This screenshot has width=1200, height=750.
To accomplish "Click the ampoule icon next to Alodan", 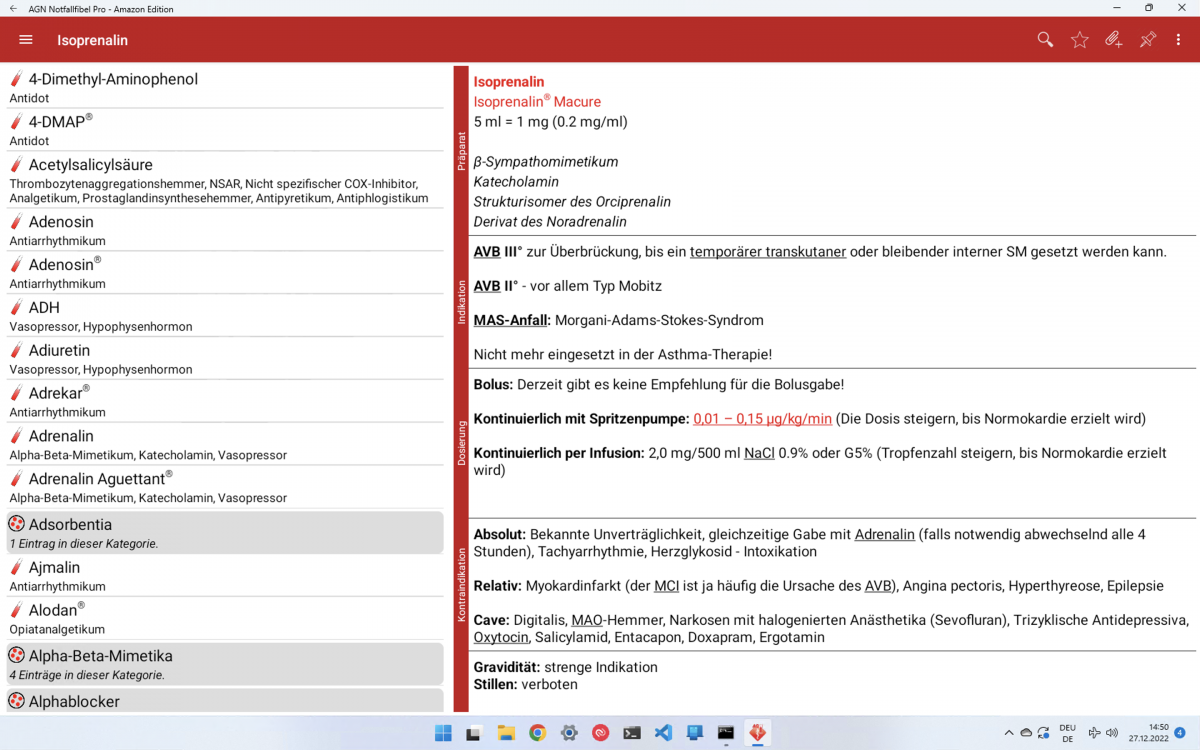I will pos(17,611).
